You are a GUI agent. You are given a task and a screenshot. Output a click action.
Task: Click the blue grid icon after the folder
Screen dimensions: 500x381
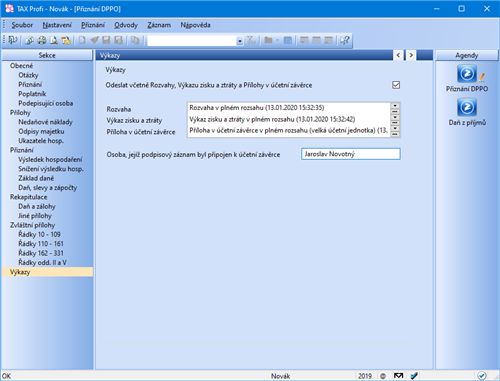pyautogui.click(x=288, y=40)
